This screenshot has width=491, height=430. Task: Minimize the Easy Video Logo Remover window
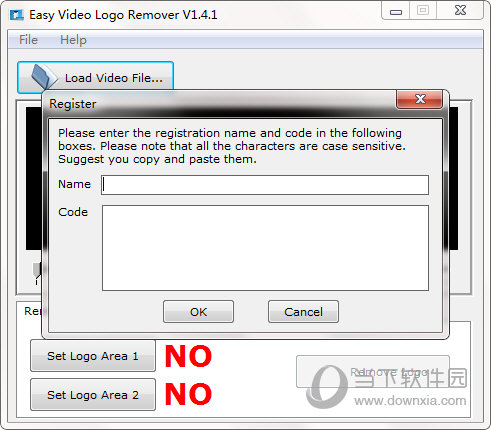[396, 12]
